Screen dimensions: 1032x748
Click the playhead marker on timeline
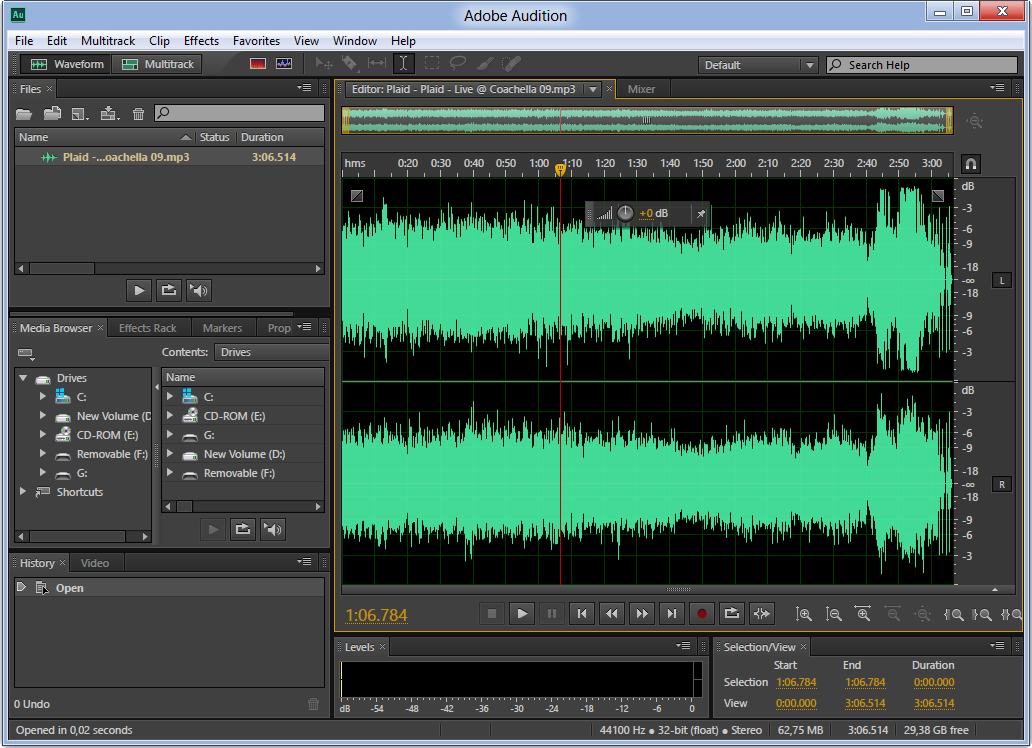click(560, 170)
